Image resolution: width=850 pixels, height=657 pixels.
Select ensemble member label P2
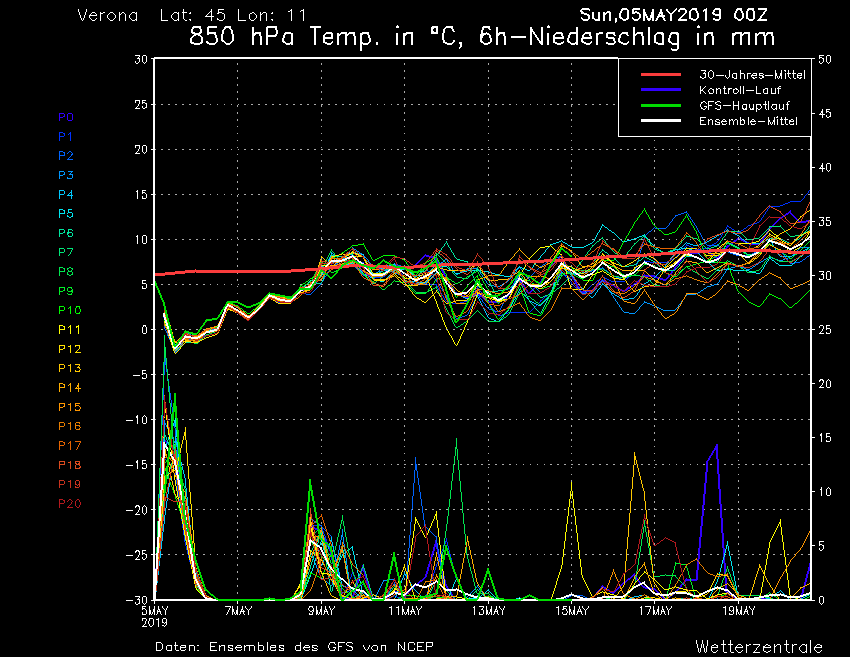tap(66, 156)
